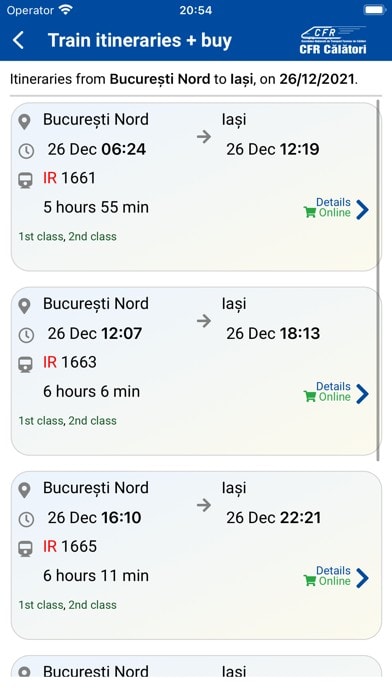
Task: Expand details chevron for IR 1663
Action: point(362,394)
